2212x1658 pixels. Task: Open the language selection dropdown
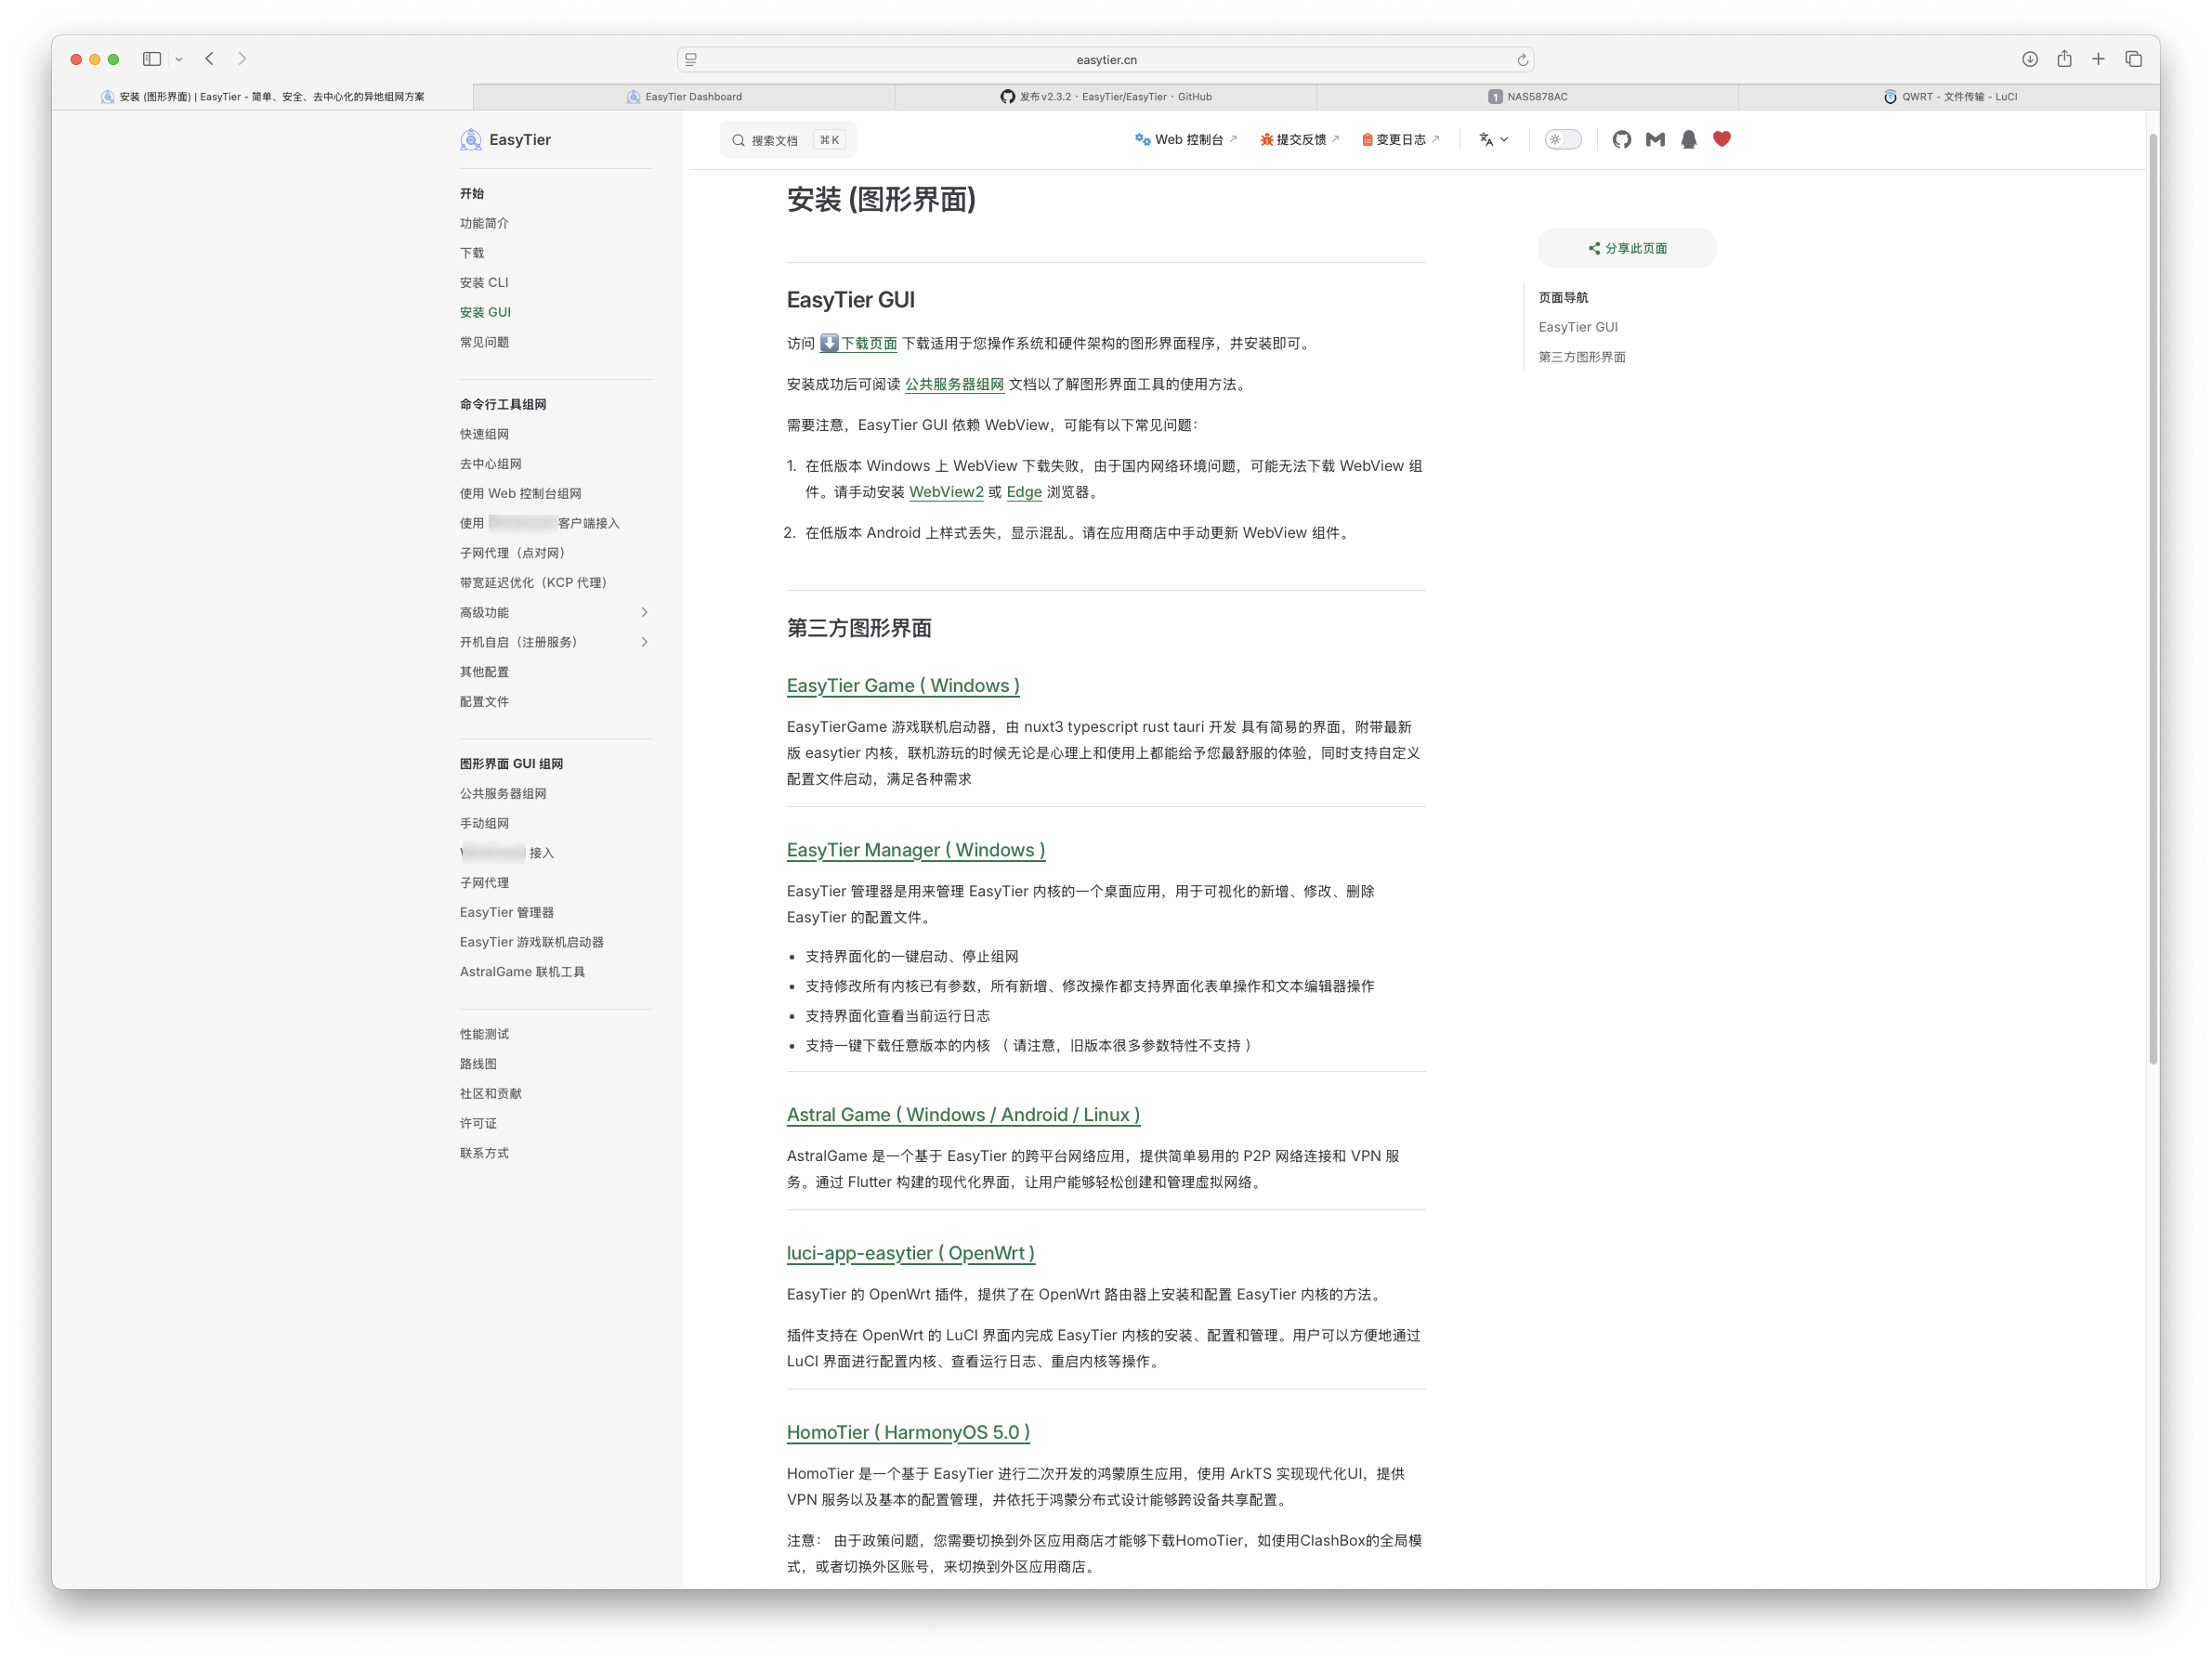(1493, 140)
